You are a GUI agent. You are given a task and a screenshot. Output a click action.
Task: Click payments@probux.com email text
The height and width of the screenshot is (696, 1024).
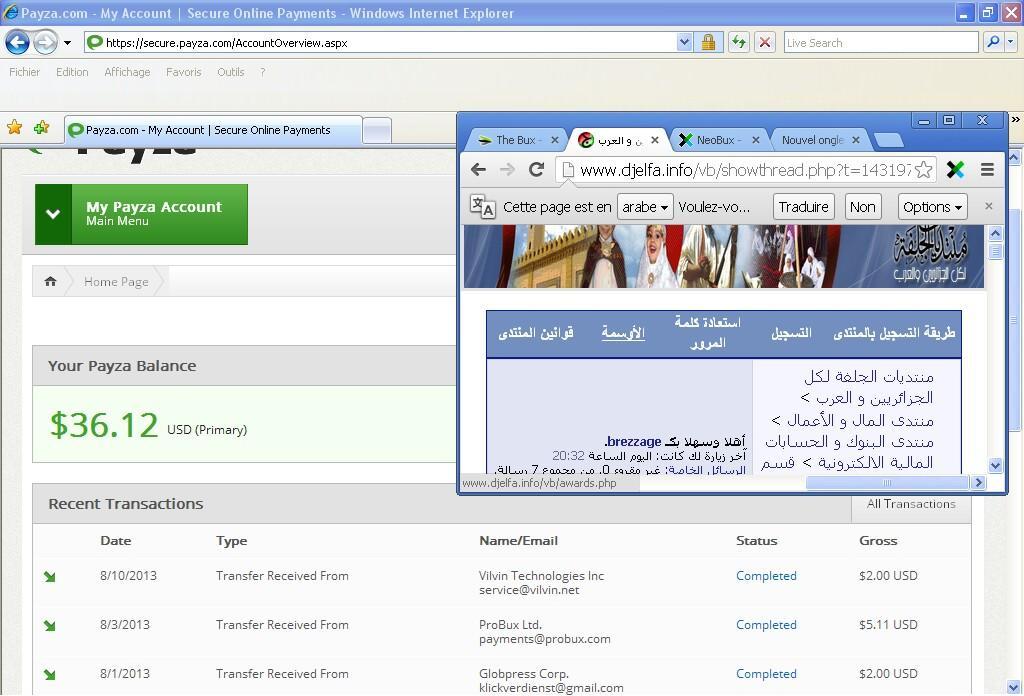coord(545,639)
